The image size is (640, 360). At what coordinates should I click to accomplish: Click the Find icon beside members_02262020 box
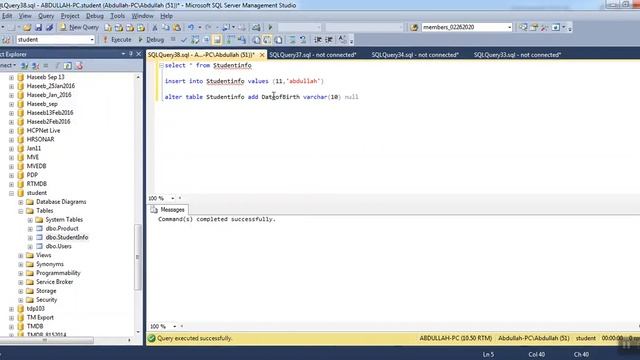tap(414, 27)
